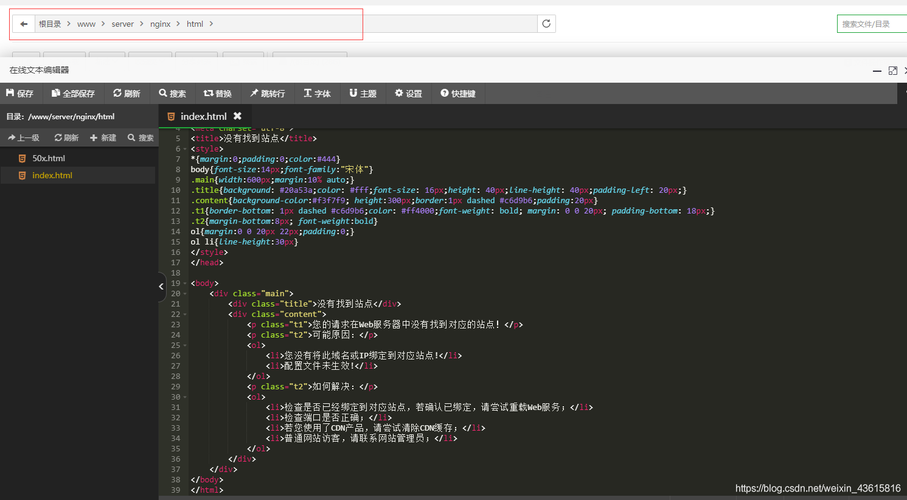Select index.html in the file list
This screenshot has width=907, height=500.
click(x=52, y=175)
